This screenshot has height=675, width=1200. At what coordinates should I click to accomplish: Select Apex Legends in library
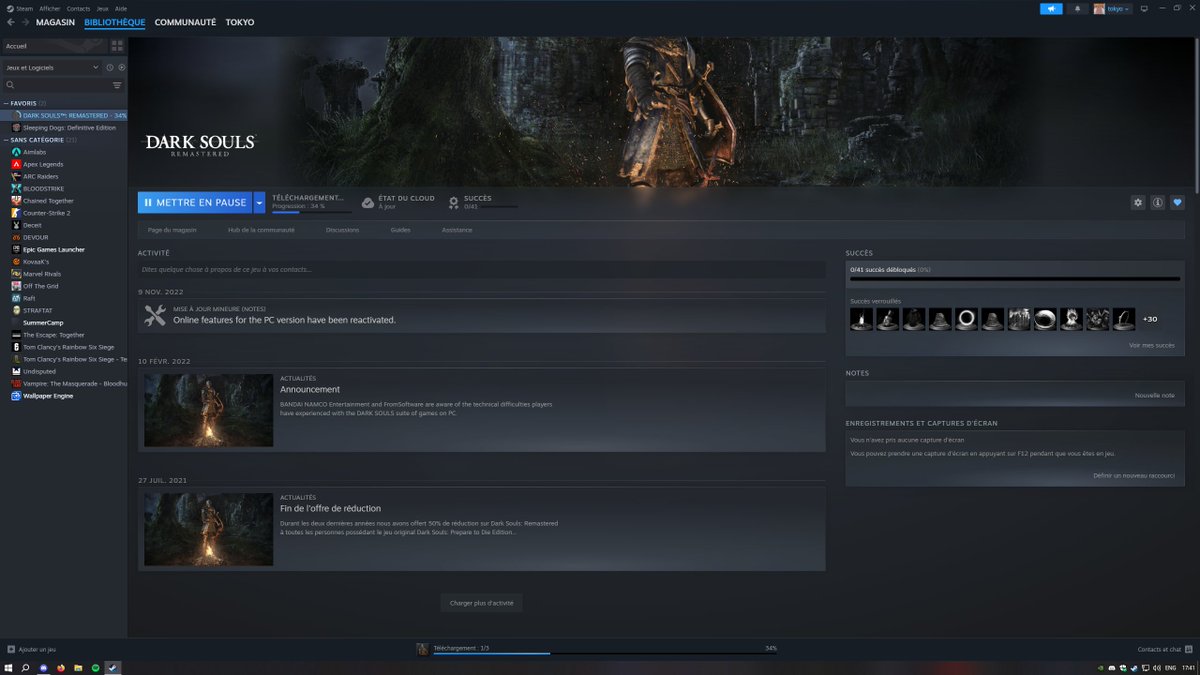pos(43,164)
